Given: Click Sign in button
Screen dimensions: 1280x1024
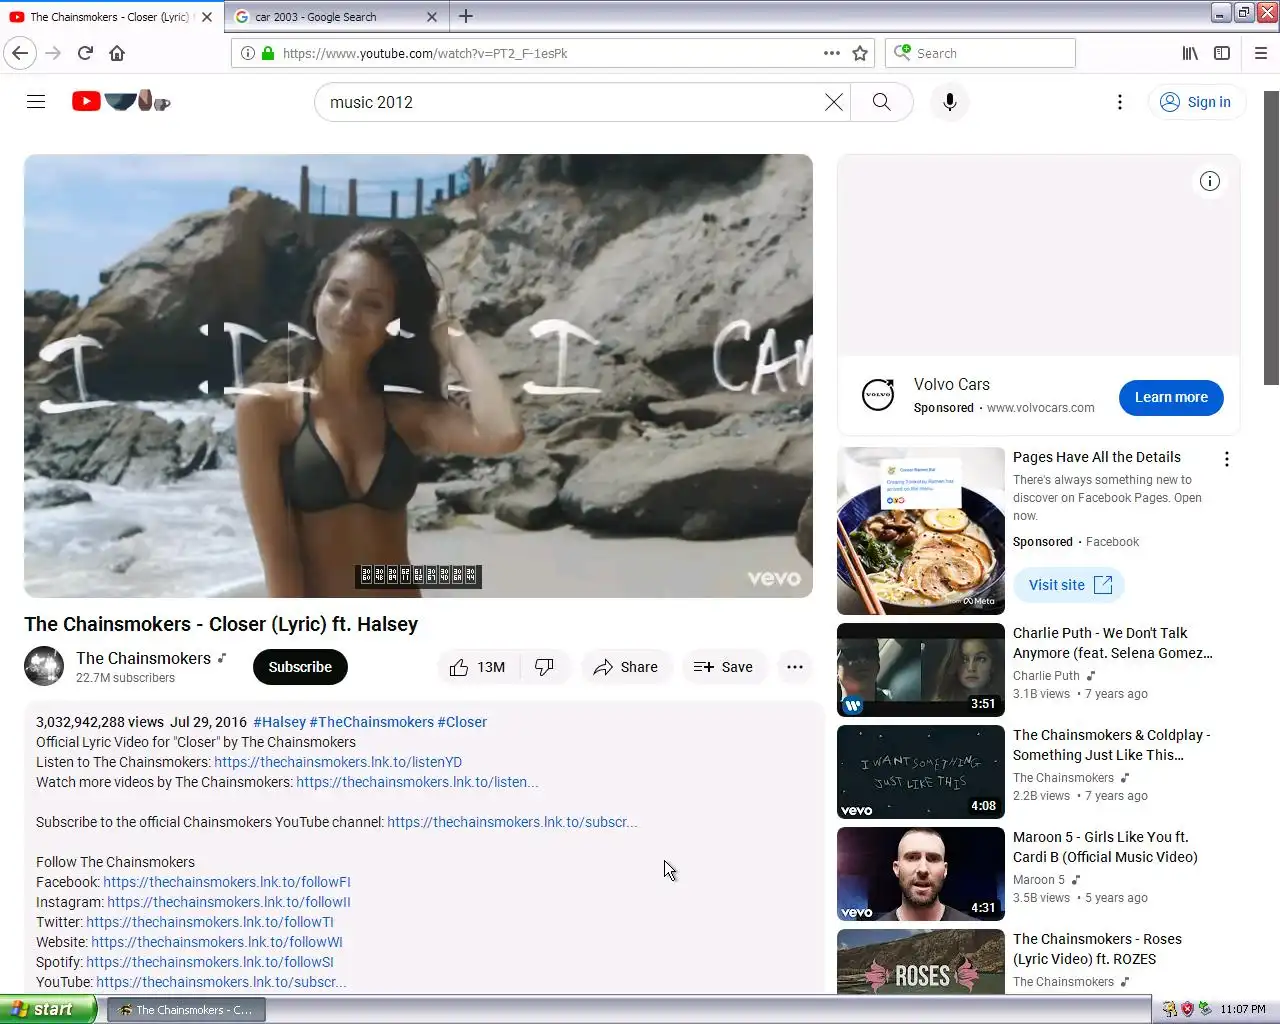Looking at the screenshot, I should pos(1196,102).
